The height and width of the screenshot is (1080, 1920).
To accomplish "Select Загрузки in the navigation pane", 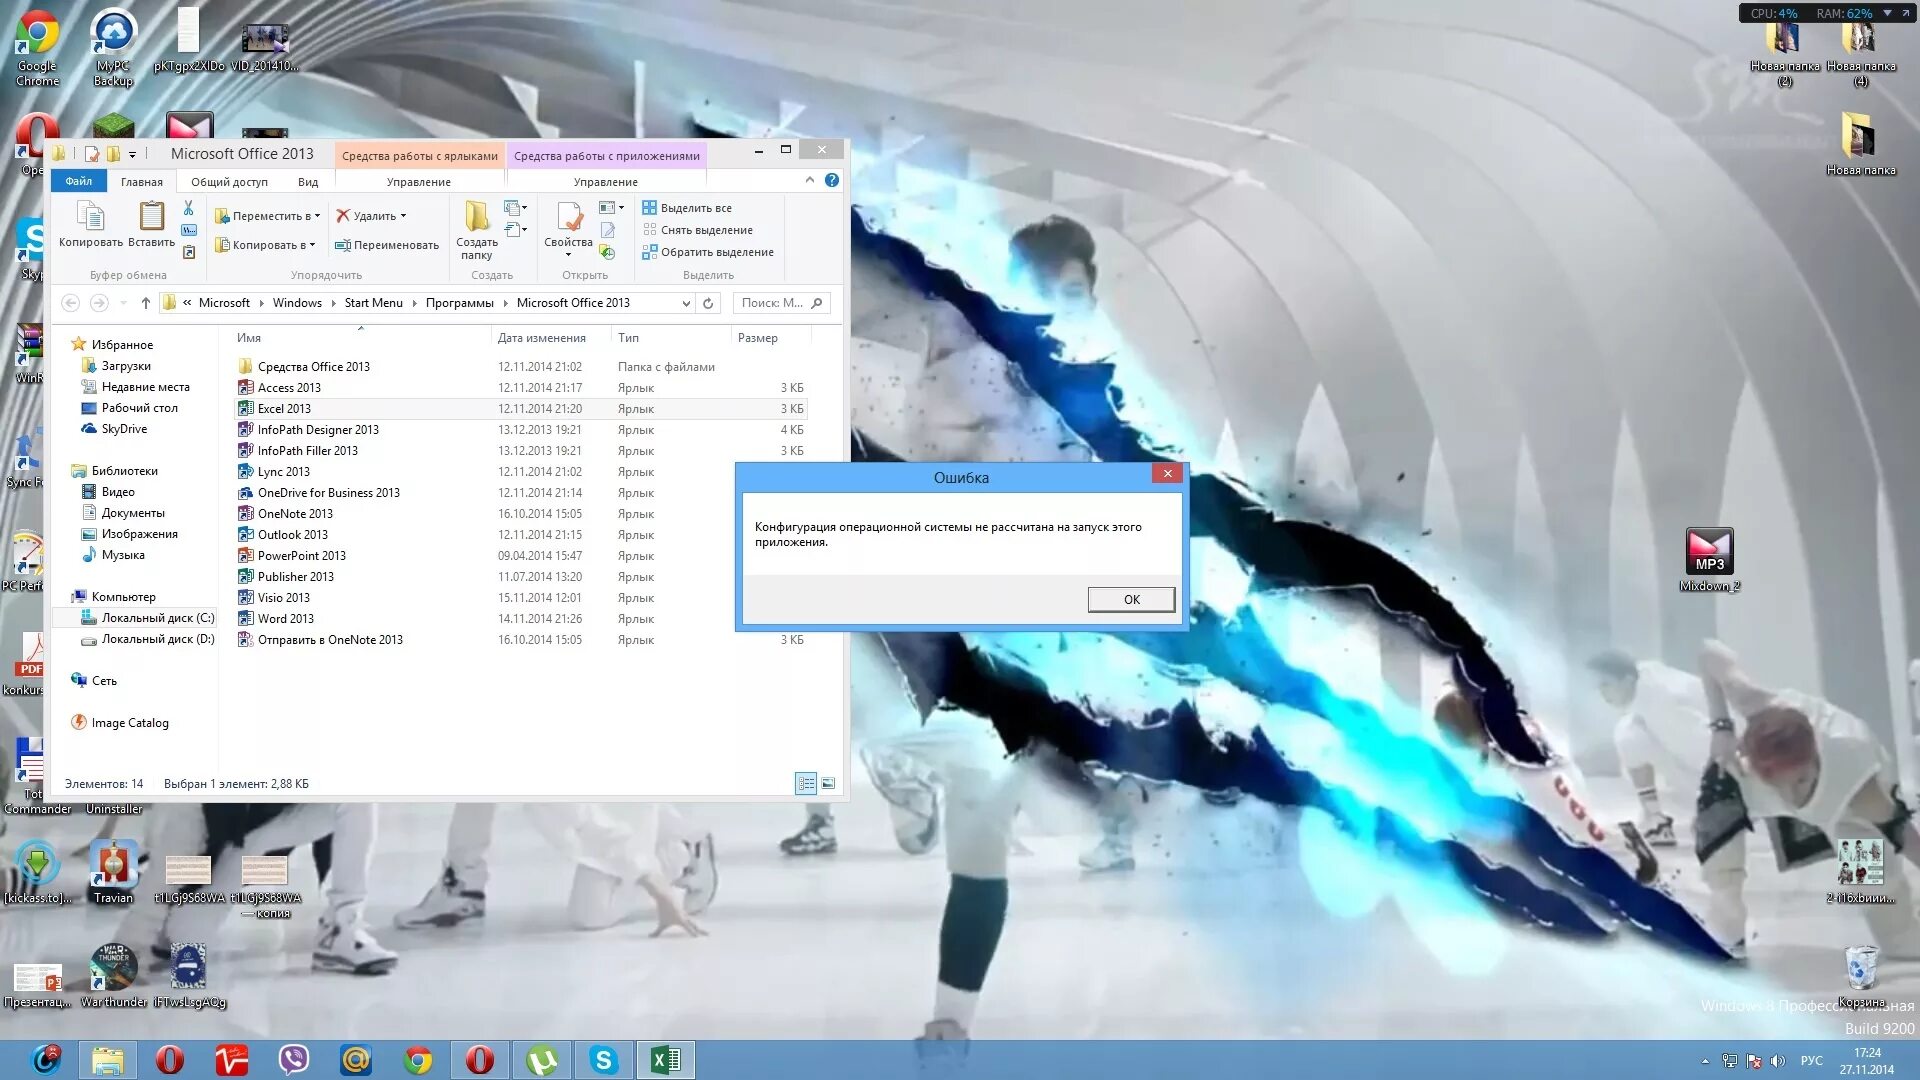I will [126, 366].
